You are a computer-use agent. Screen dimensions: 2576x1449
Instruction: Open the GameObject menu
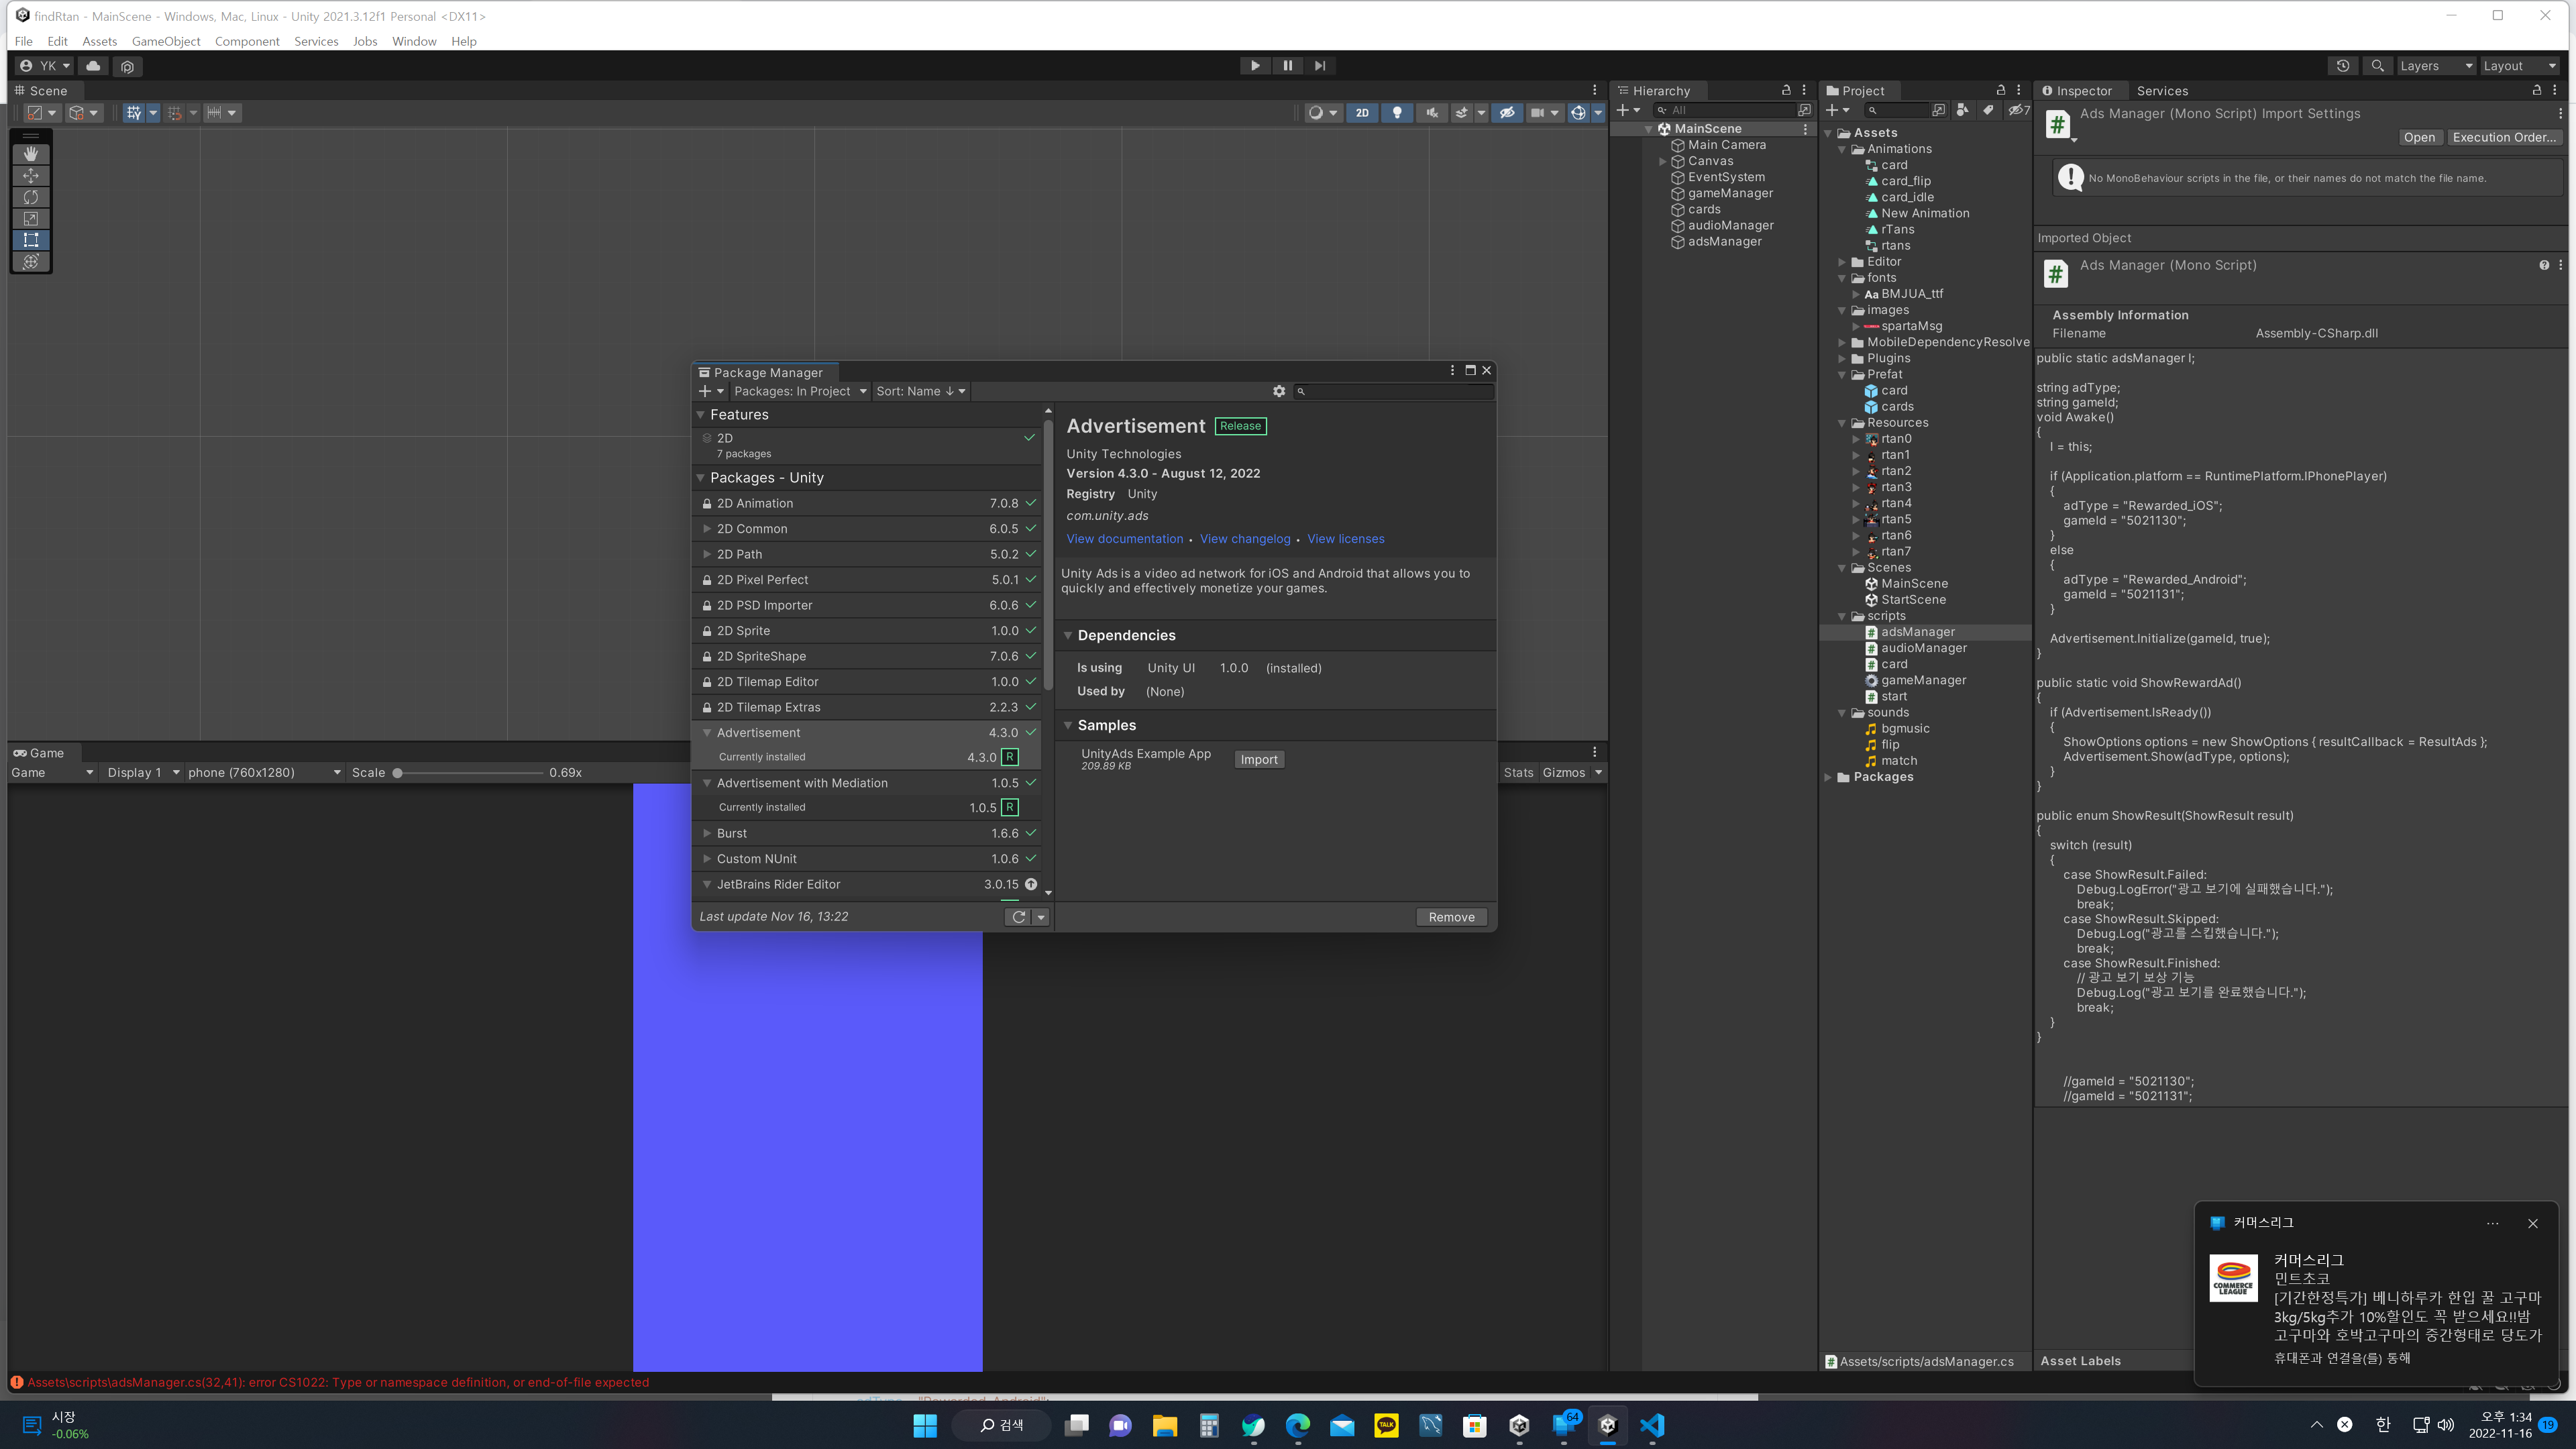click(x=166, y=41)
